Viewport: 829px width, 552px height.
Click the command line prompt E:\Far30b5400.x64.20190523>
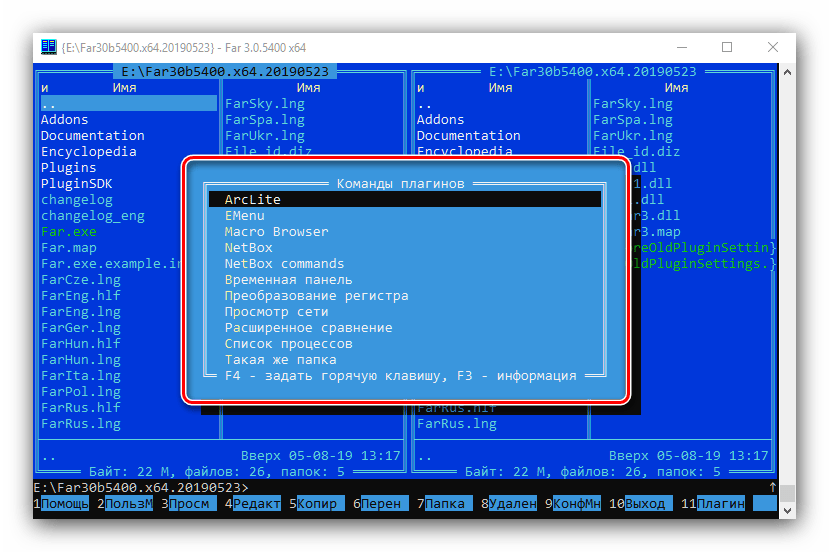[x=141, y=487]
